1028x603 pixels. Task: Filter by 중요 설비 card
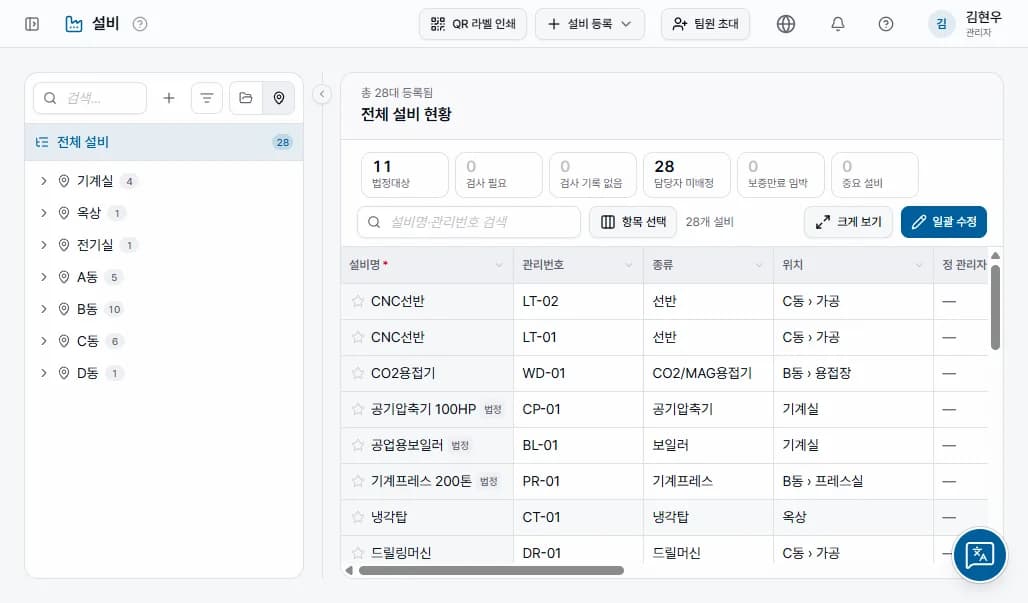(875, 174)
